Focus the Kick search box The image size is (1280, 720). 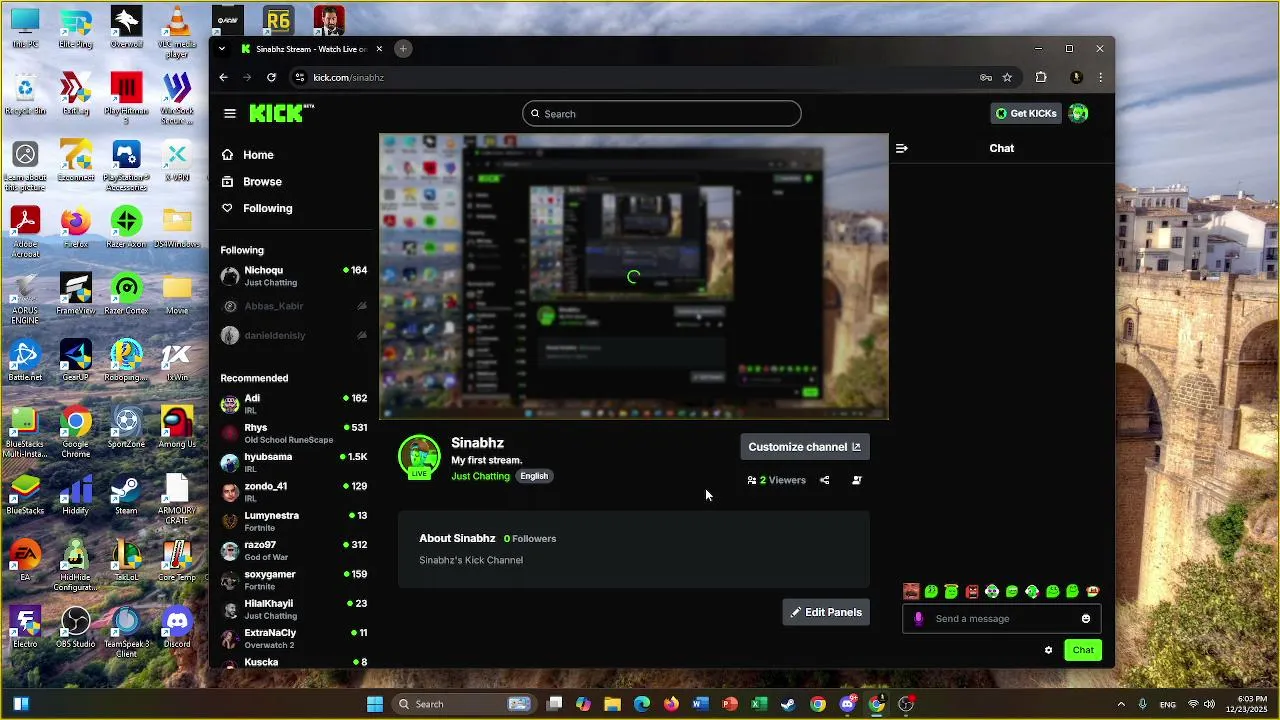[x=661, y=114]
